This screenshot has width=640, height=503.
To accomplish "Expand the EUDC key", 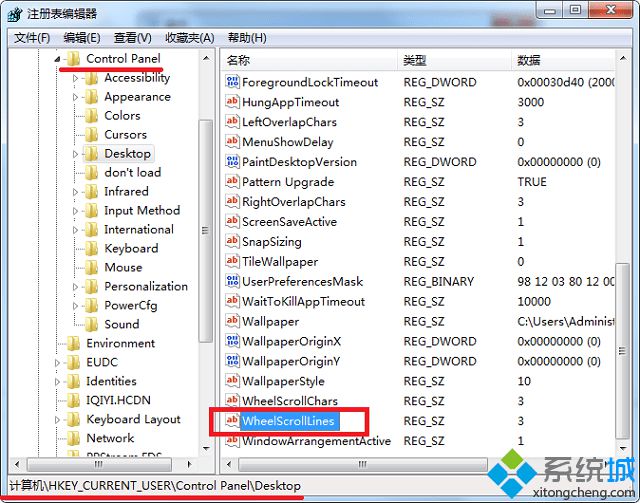I will pyautogui.click(x=57, y=363).
